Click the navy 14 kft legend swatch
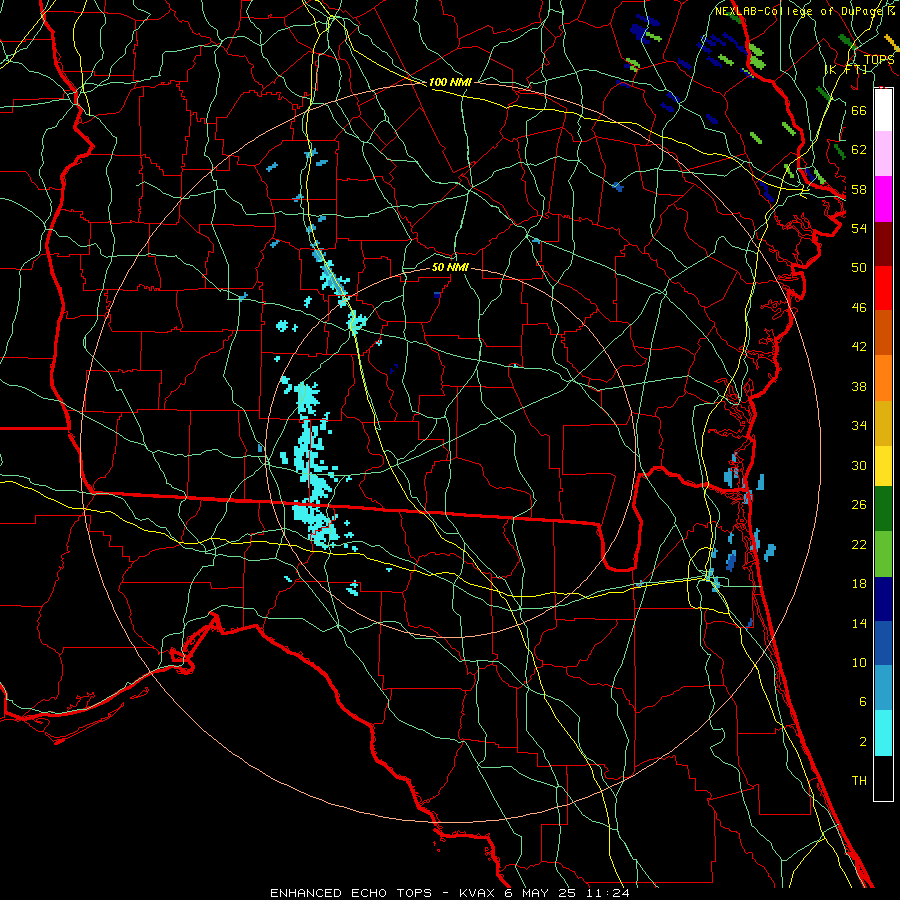900x900 pixels. point(883,599)
